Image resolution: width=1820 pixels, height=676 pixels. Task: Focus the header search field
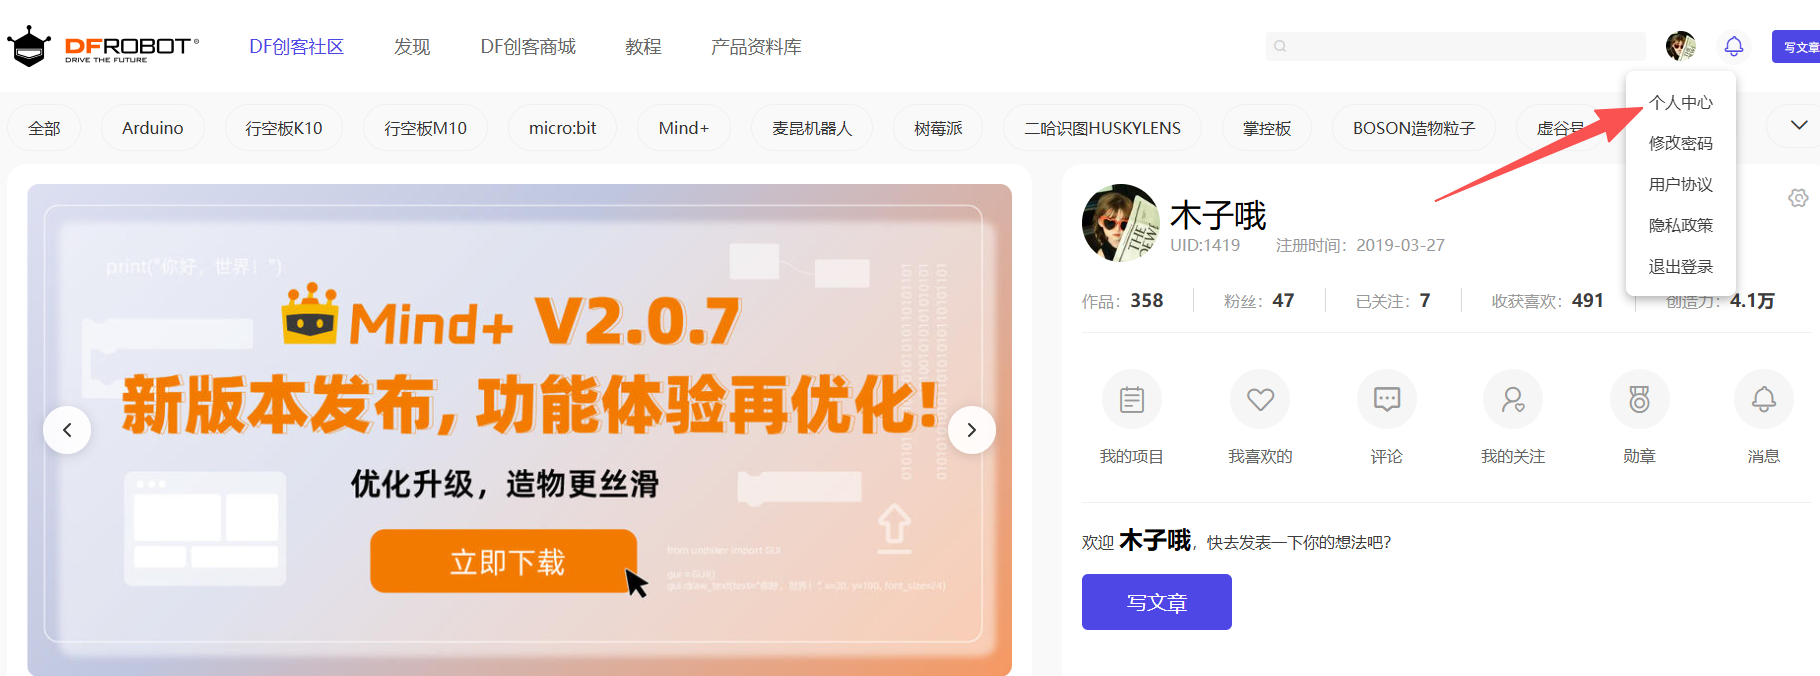pos(1455,46)
